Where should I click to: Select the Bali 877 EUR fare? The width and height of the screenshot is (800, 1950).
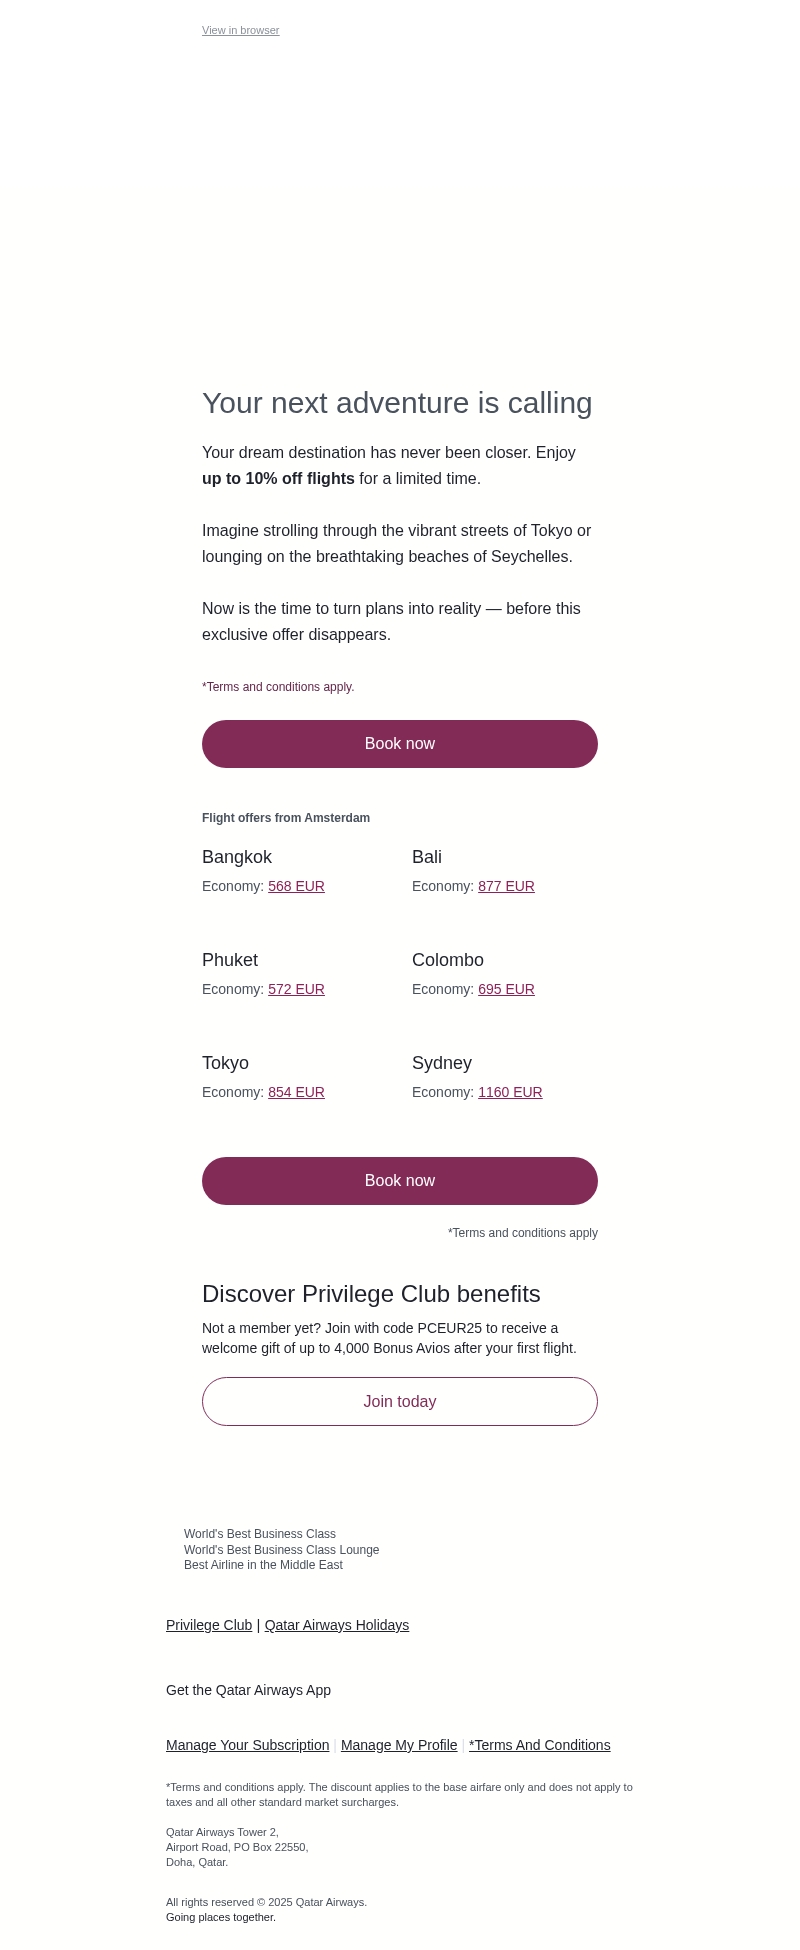[x=506, y=887]
